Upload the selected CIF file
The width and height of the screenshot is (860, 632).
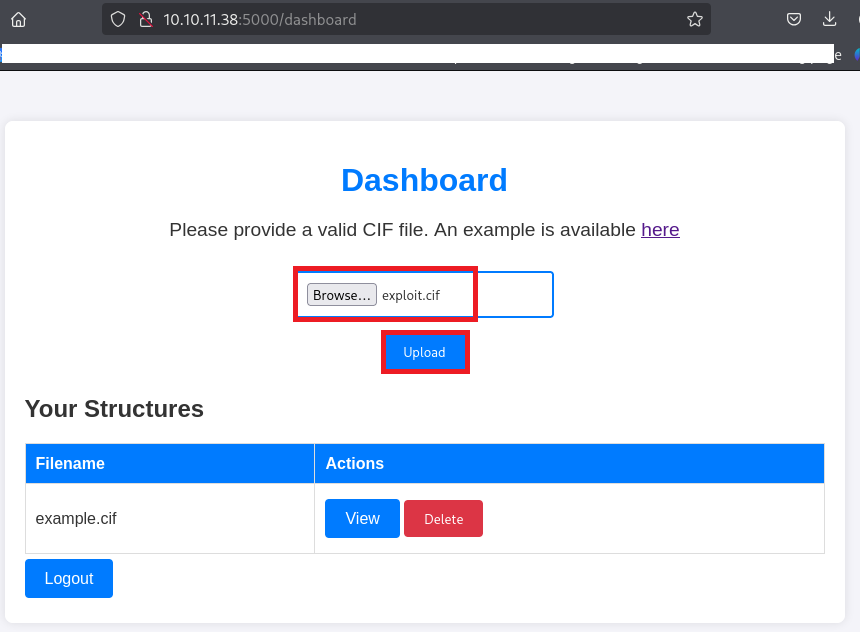pyautogui.click(x=424, y=353)
